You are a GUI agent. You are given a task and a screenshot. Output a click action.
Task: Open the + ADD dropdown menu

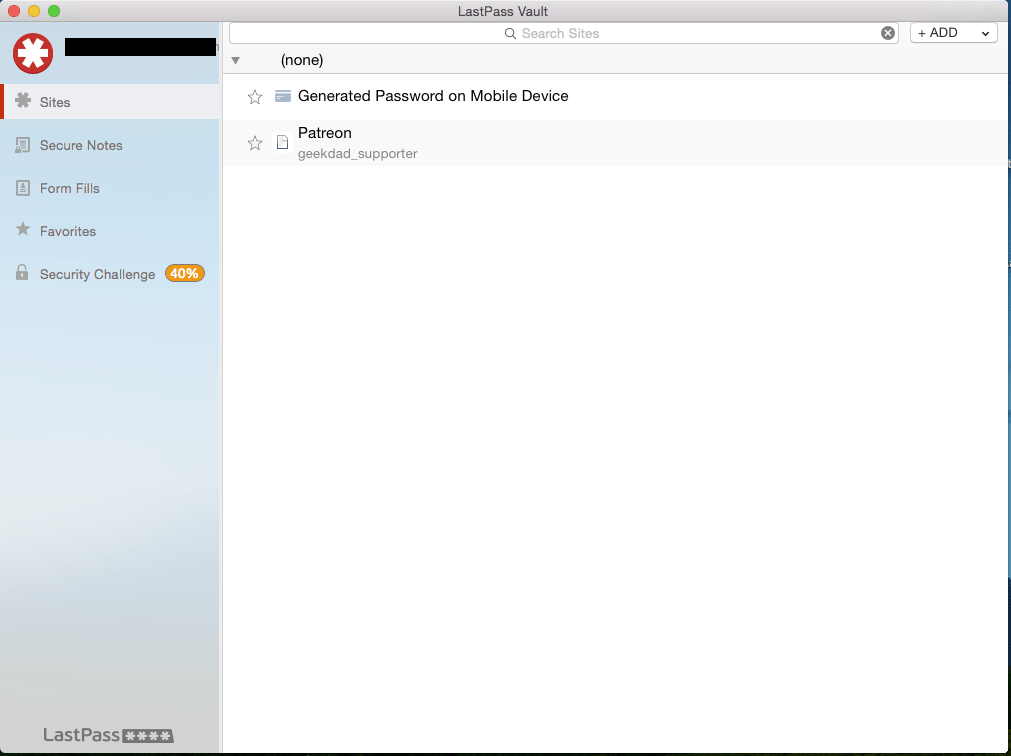coord(953,33)
